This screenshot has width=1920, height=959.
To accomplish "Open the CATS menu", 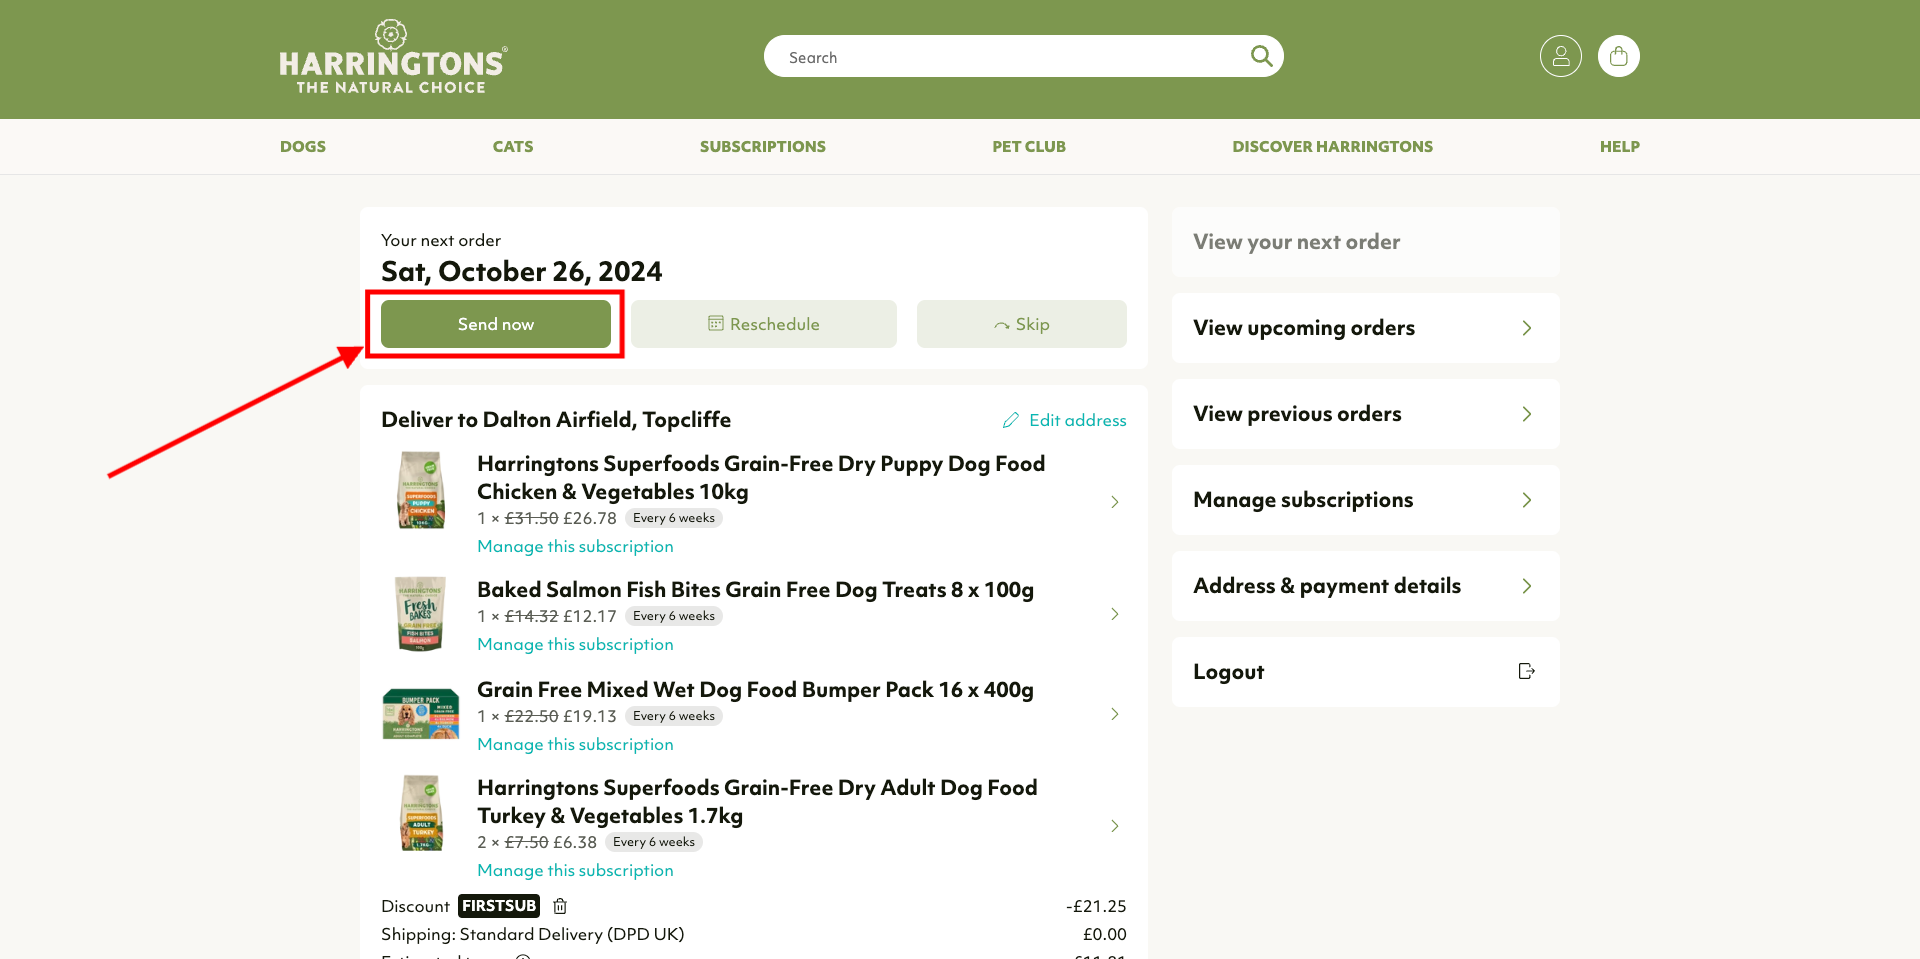I will click(513, 146).
